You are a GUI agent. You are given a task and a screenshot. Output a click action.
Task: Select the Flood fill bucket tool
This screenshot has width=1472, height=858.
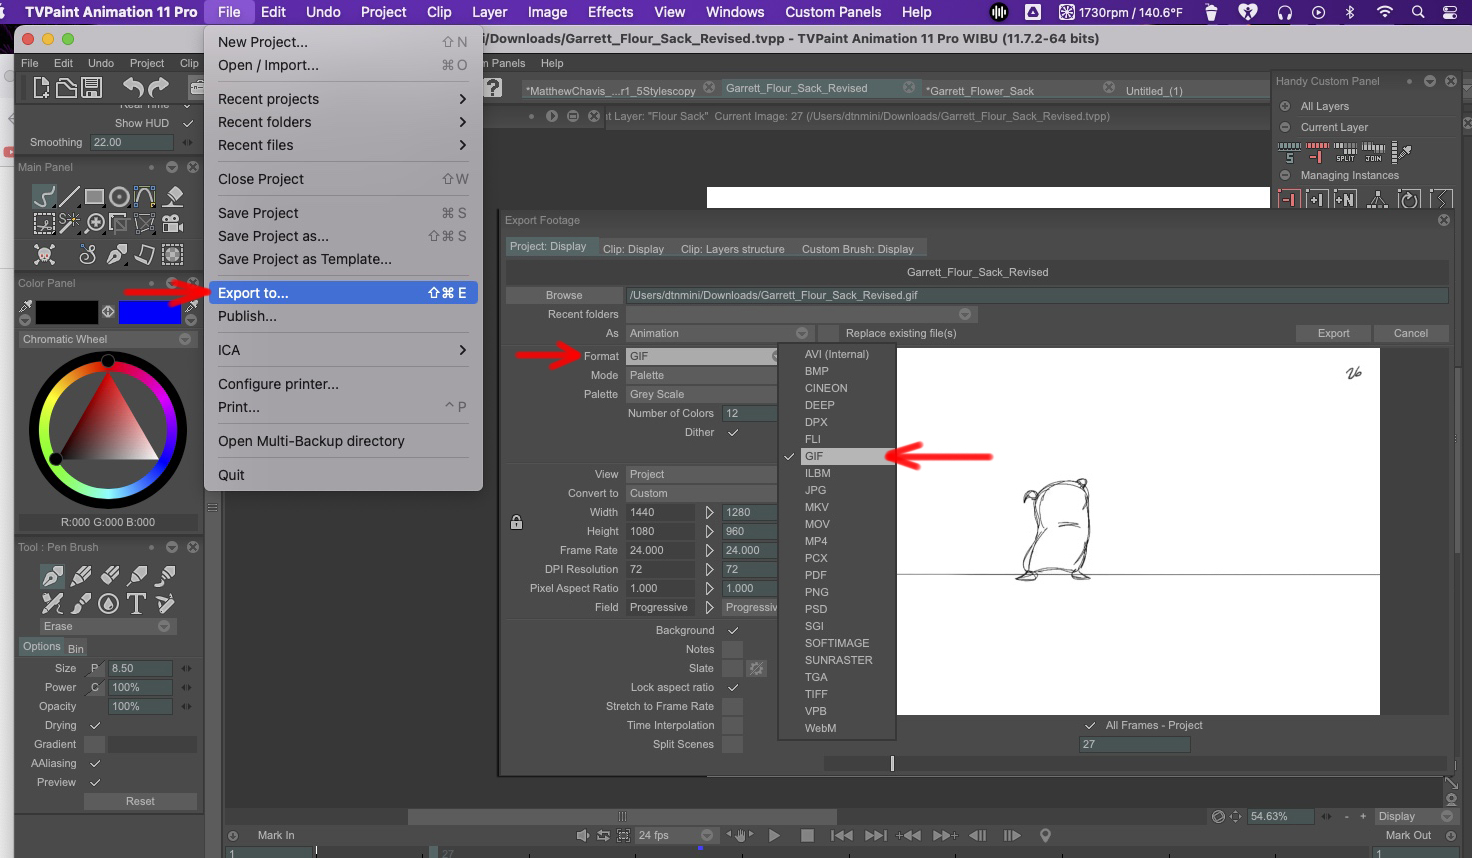(x=174, y=196)
